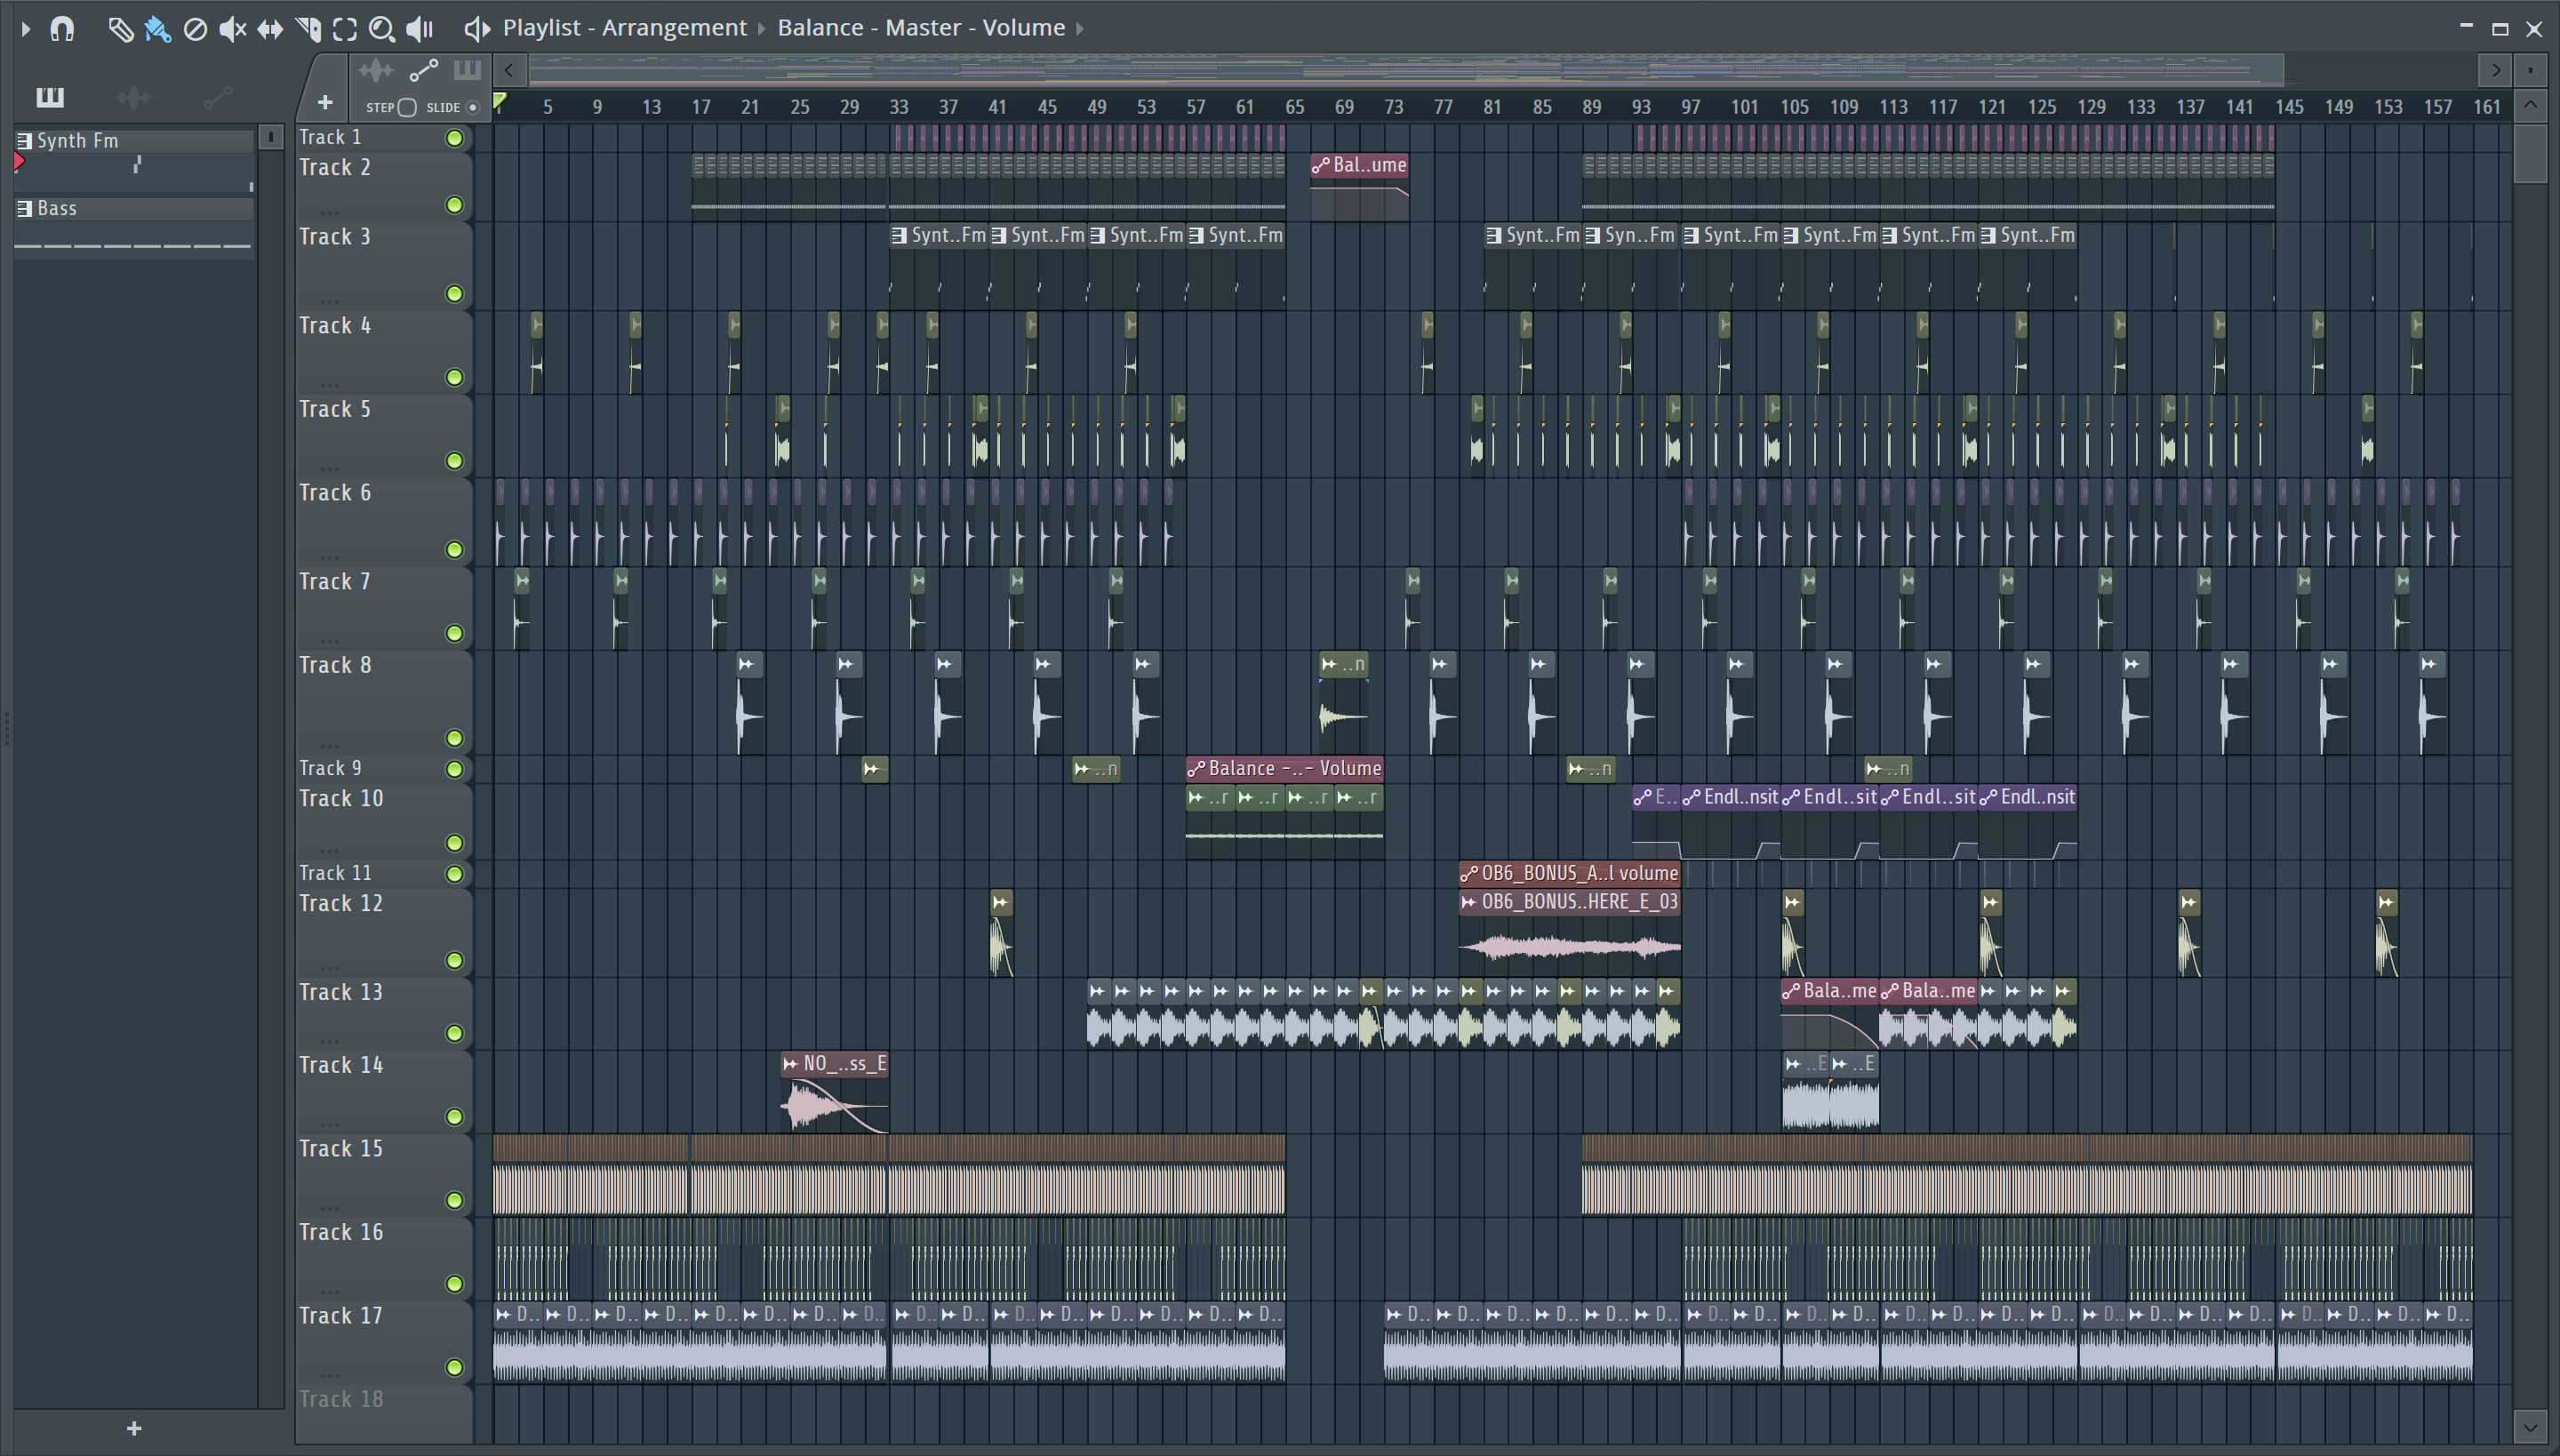2560x1456 pixels.
Task: Select the Track 5 header label
Action: pos(335,409)
